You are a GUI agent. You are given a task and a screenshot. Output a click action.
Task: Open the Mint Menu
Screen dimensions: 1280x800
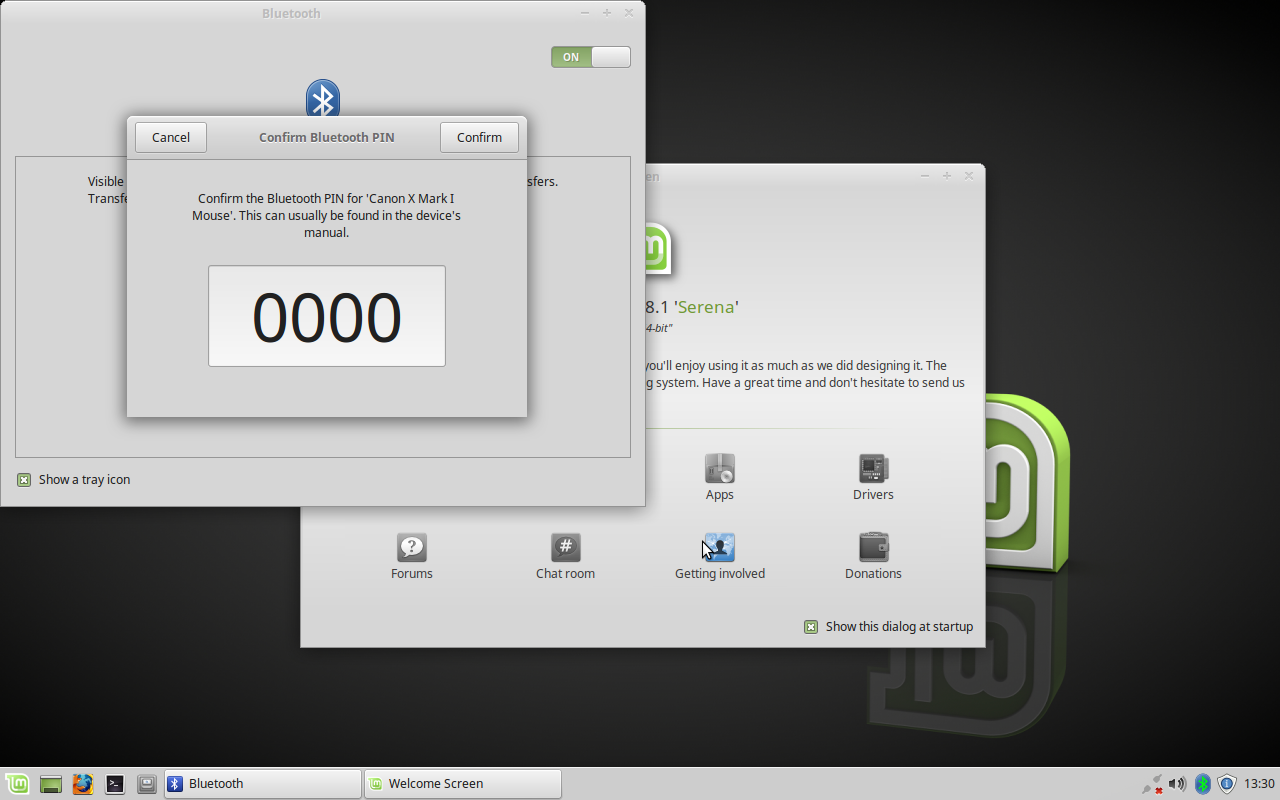click(x=17, y=784)
